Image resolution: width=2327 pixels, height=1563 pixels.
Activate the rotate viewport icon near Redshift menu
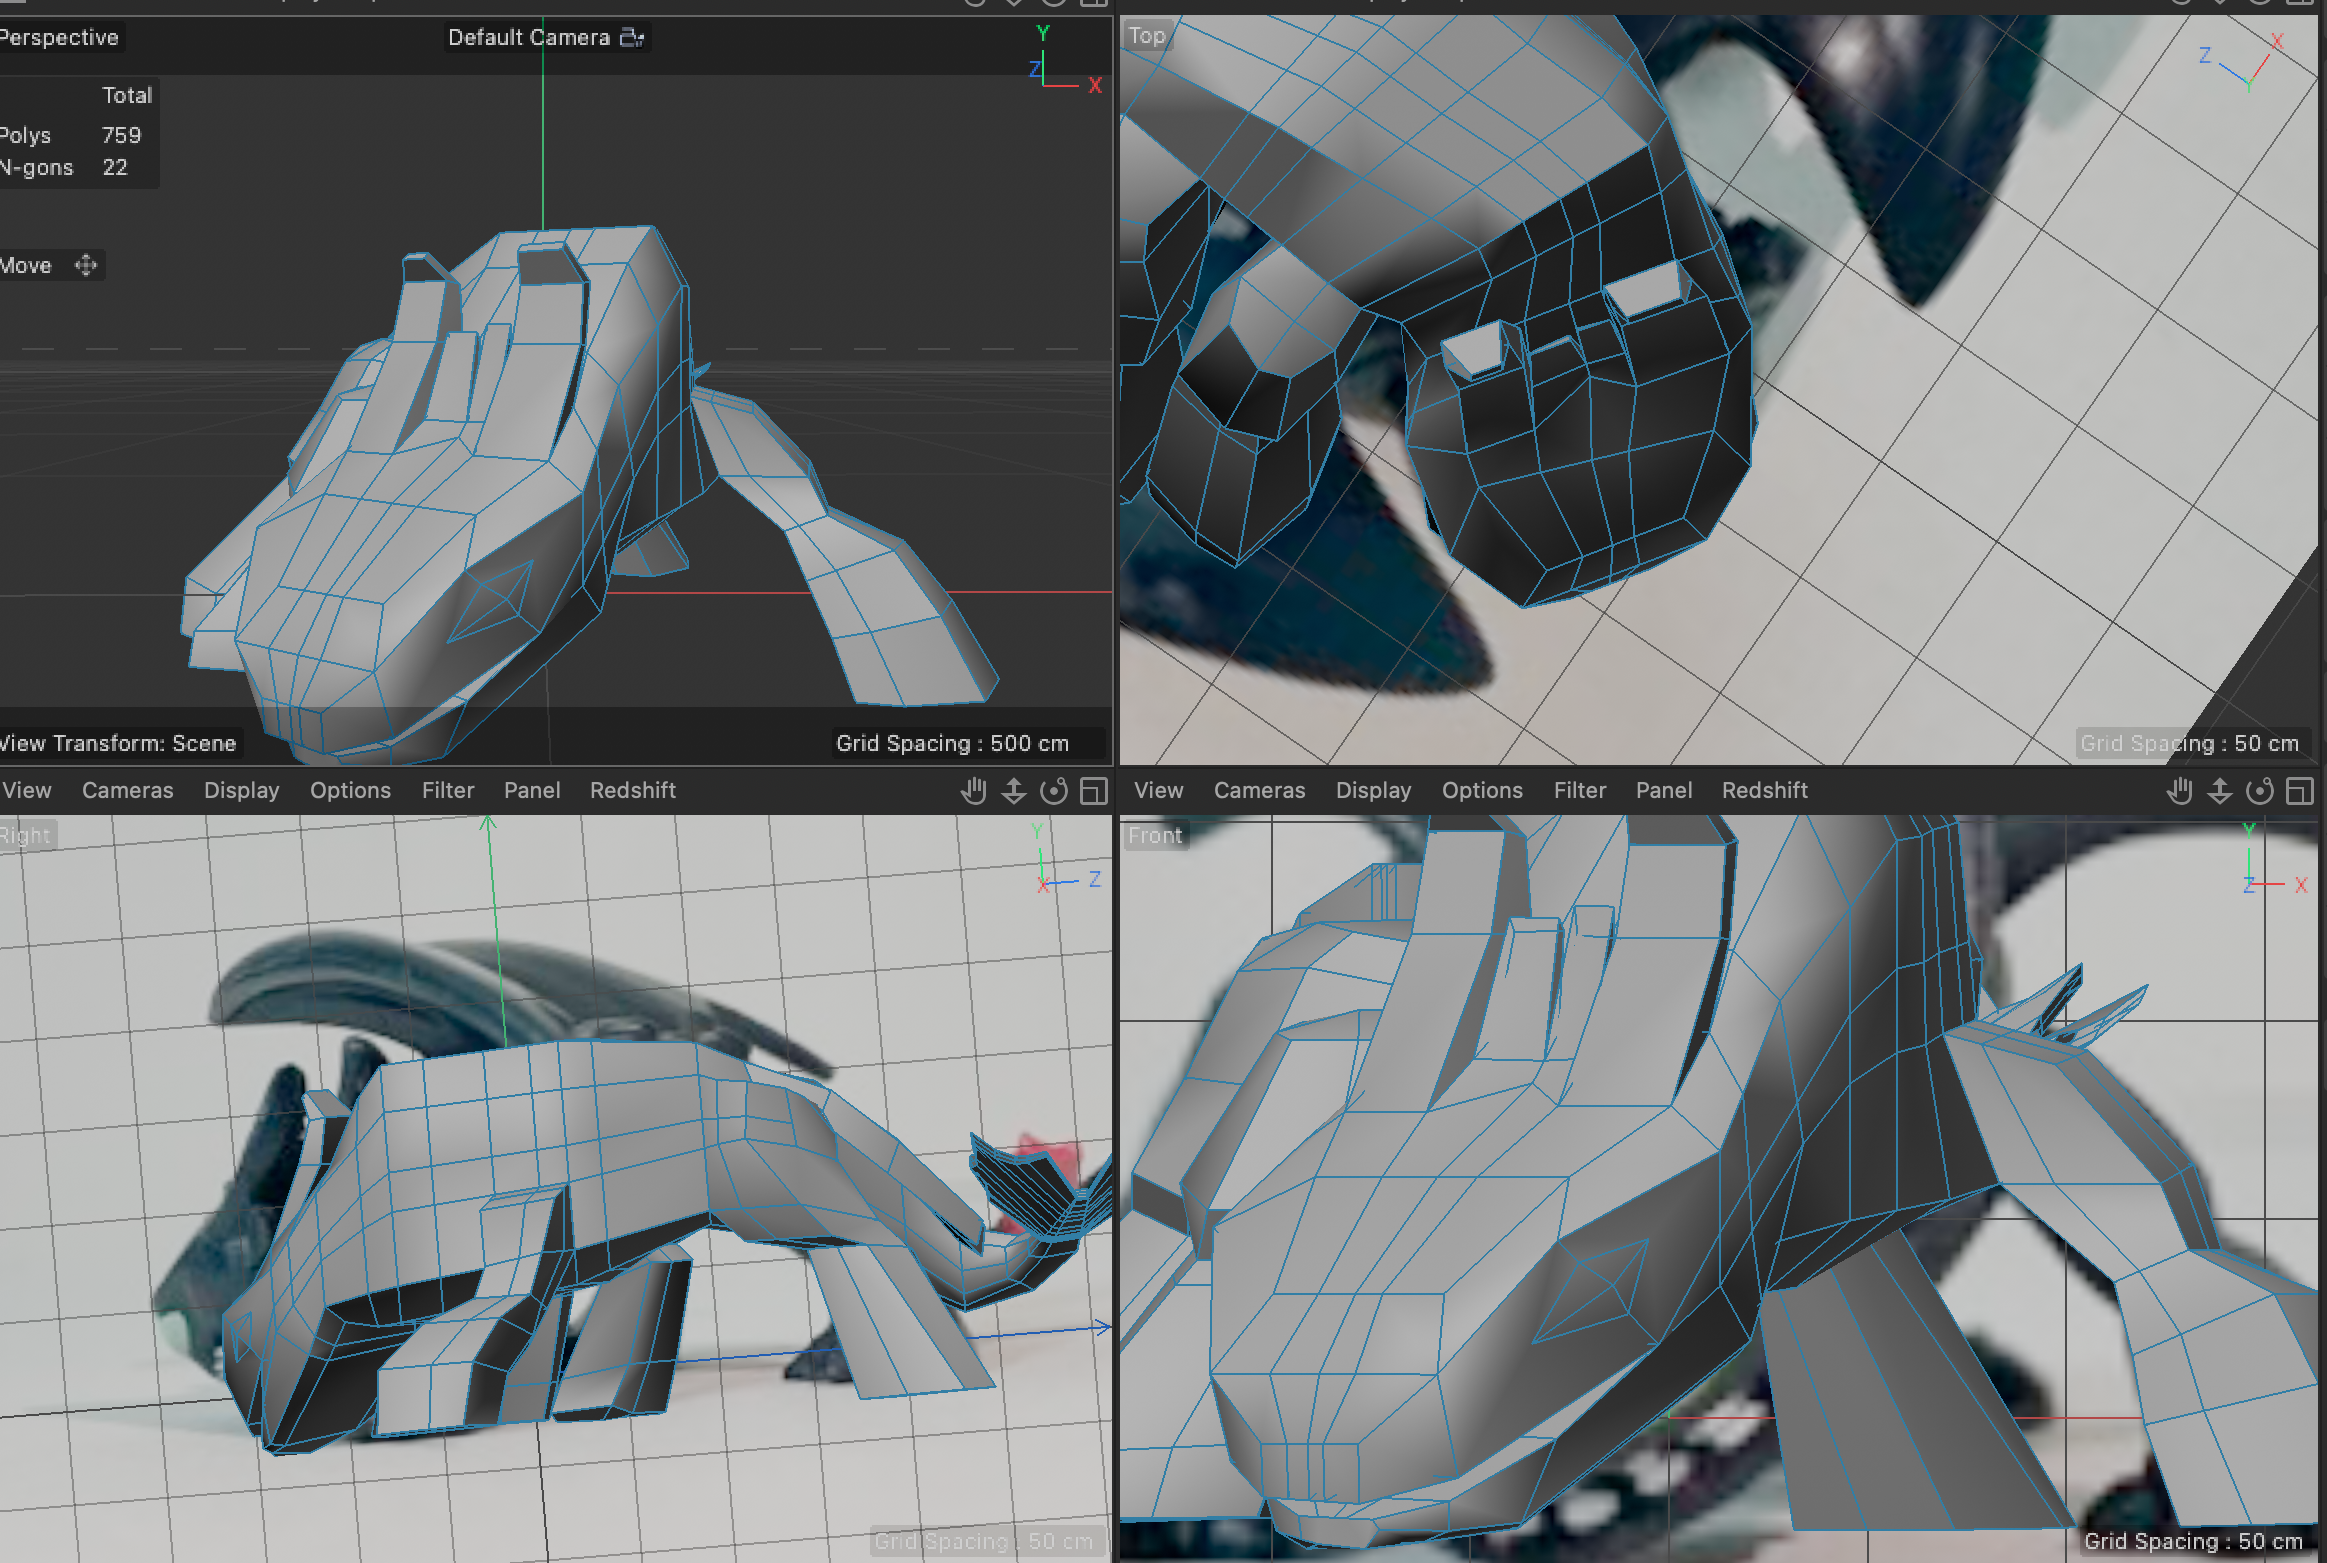(2262, 790)
